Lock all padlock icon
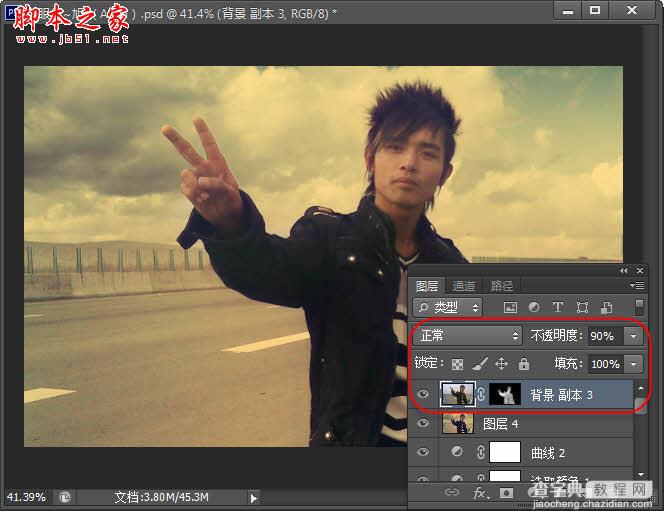Viewport: 664px width, 511px height. (523, 364)
